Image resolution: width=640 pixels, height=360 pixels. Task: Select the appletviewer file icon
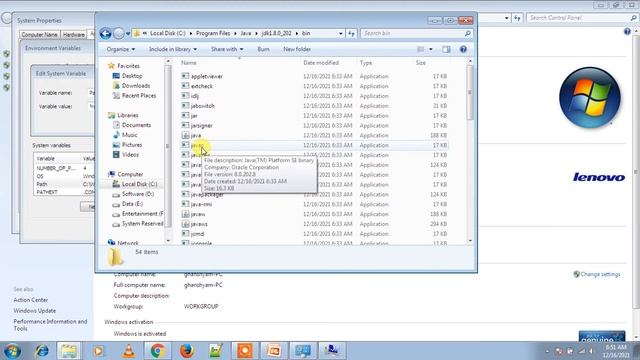[185, 76]
